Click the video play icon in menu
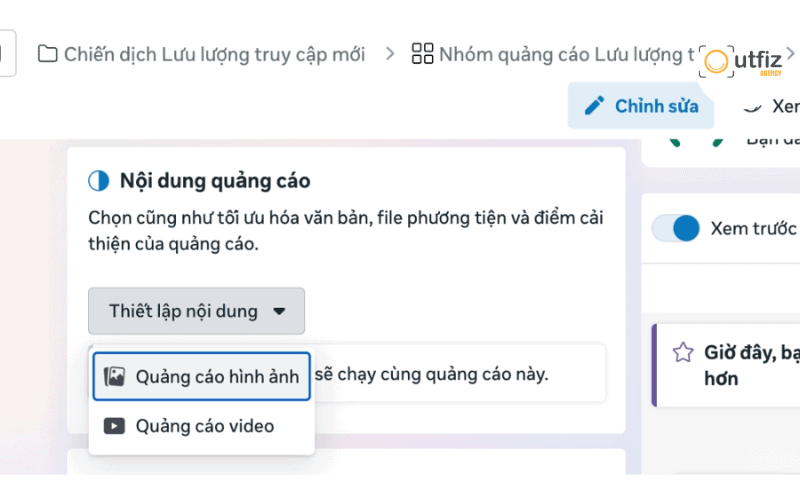This screenshot has height=500, width=800. 114,426
